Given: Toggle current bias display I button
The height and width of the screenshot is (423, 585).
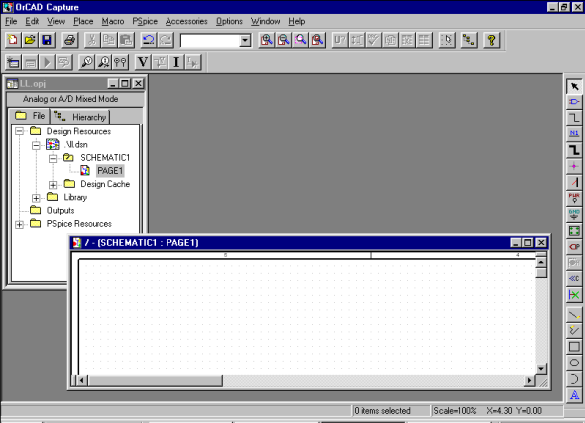Looking at the screenshot, I should click(176, 62).
